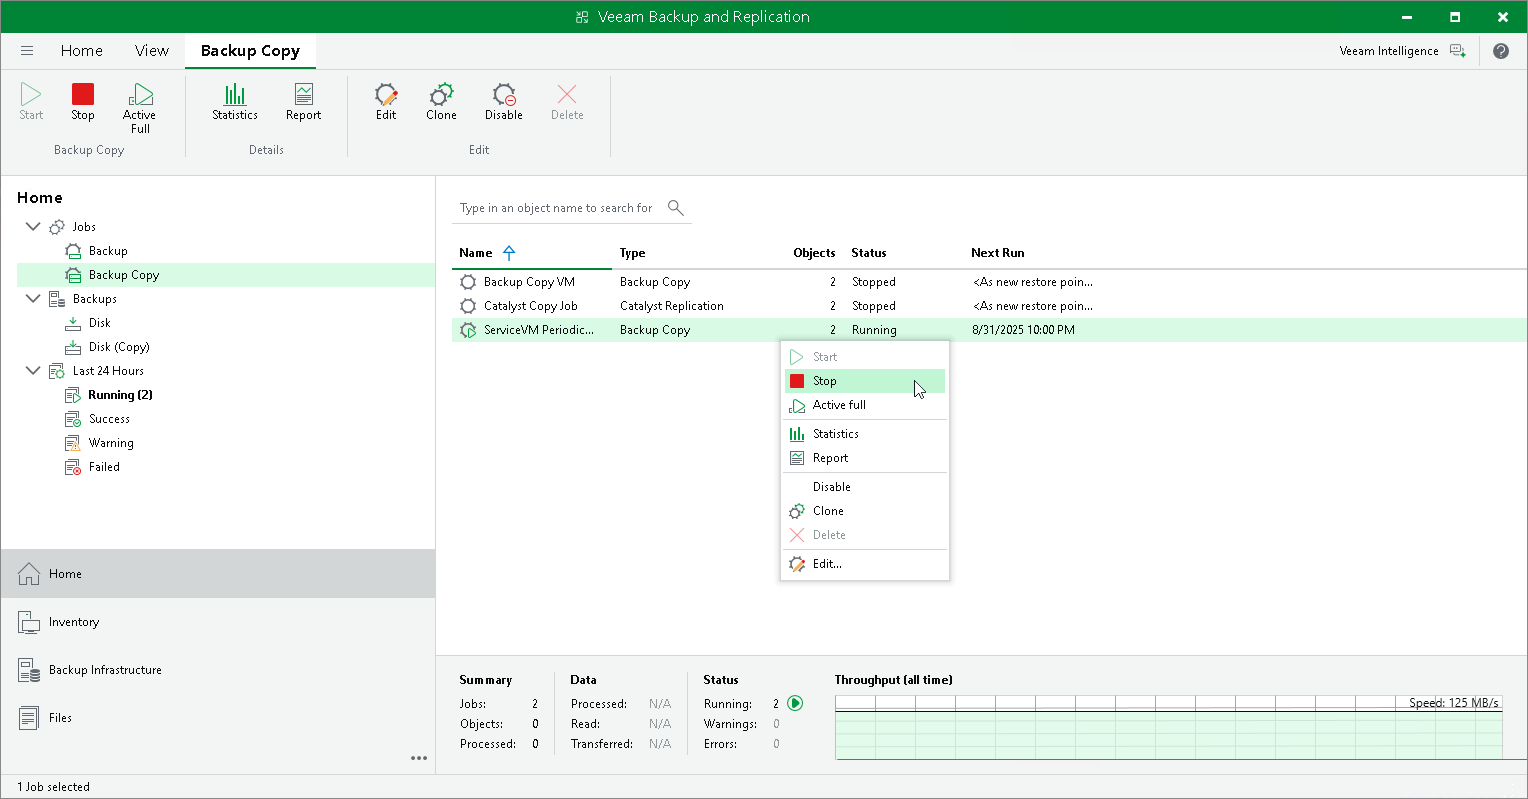1528x799 pixels.
Task: Open the Warning tree node
Action: (x=100, y=443)
